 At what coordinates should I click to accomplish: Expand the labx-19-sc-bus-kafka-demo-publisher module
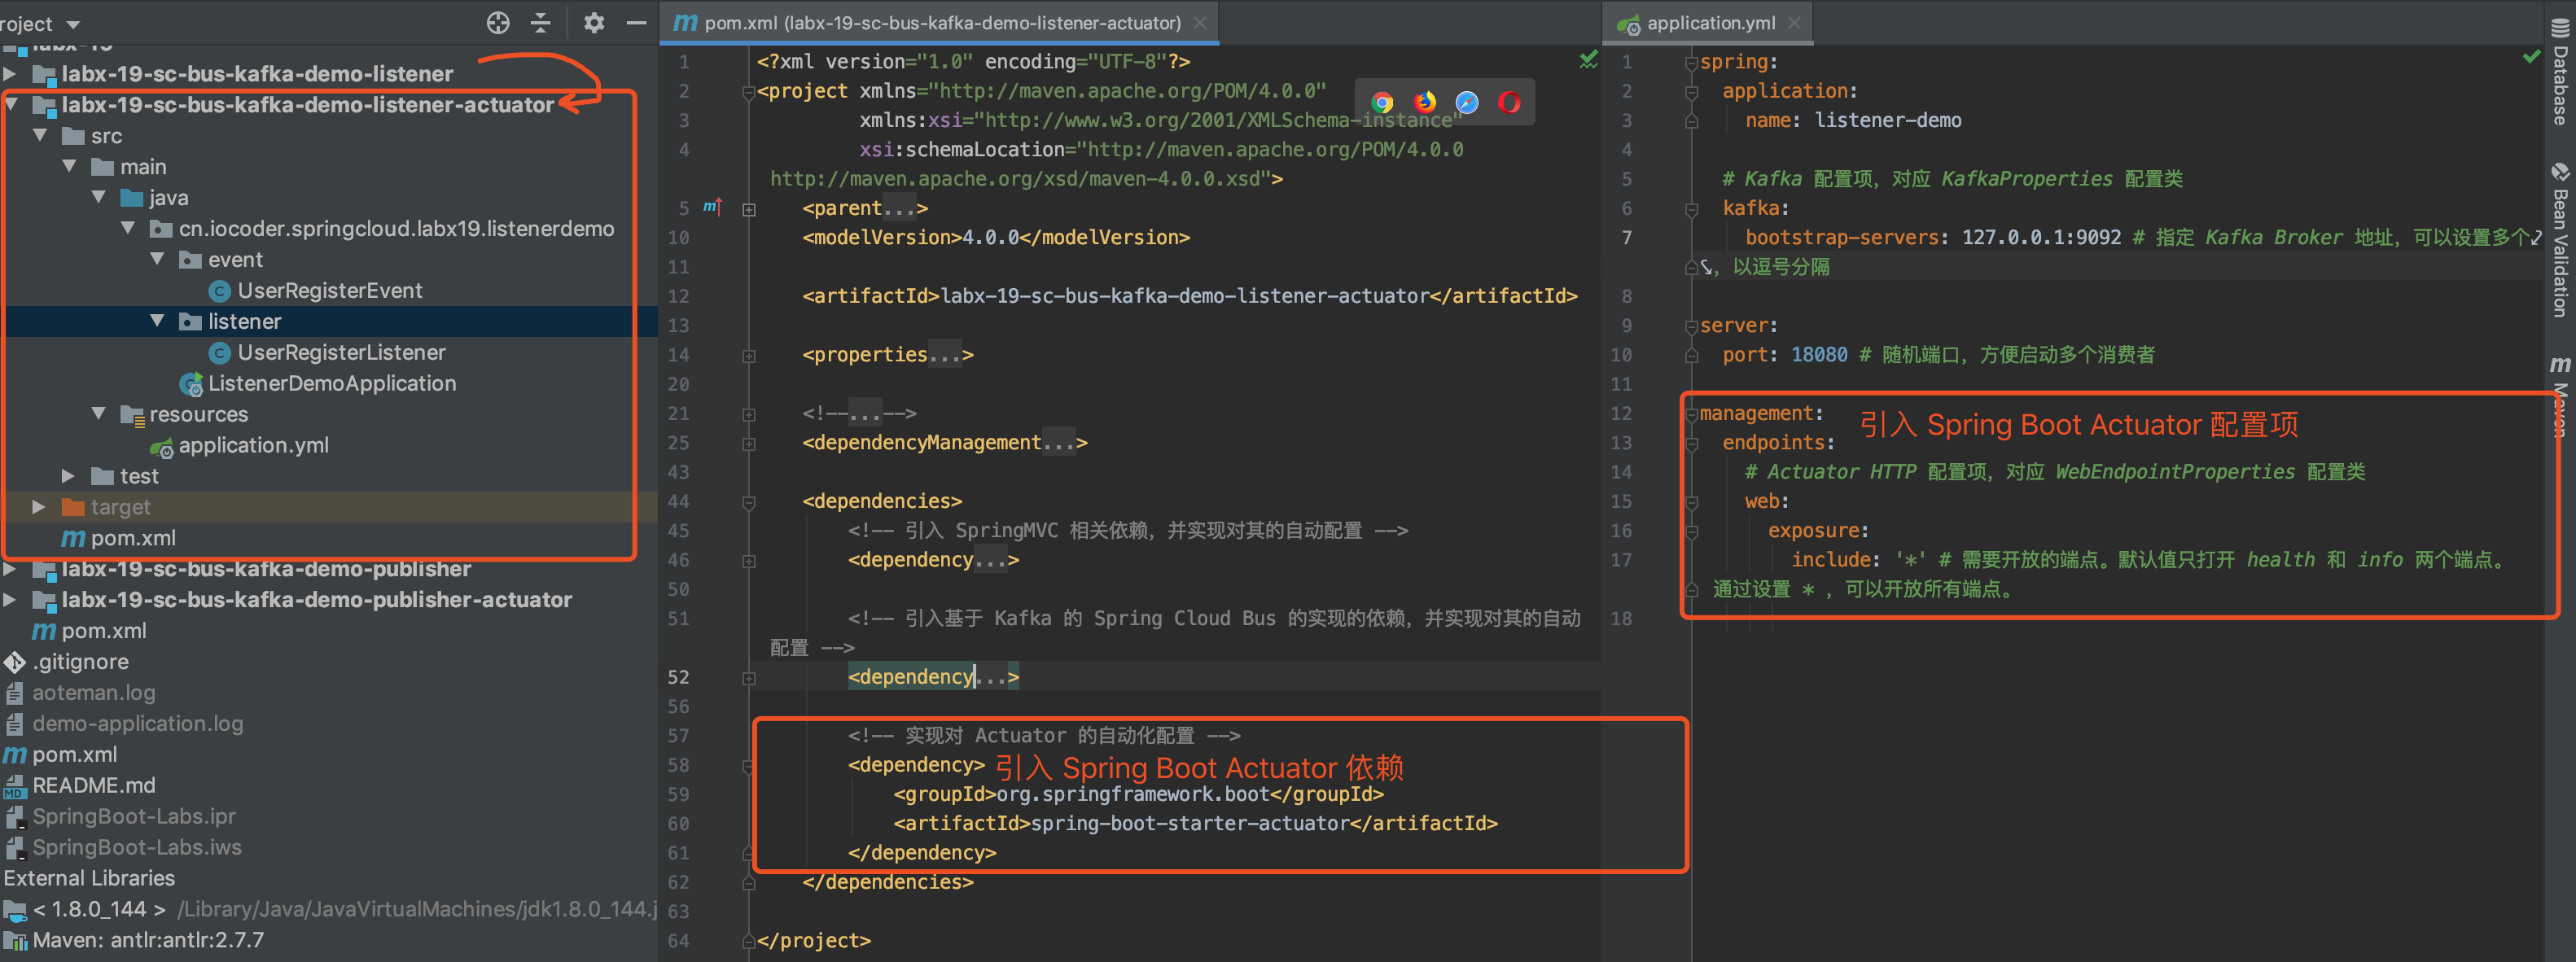(x=10, y=569)
